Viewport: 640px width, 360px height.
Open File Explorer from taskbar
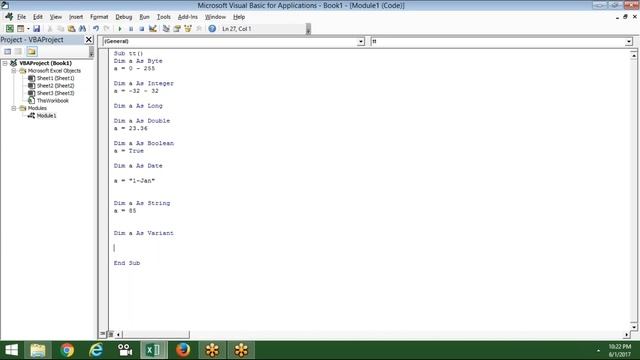coord(38,350)
